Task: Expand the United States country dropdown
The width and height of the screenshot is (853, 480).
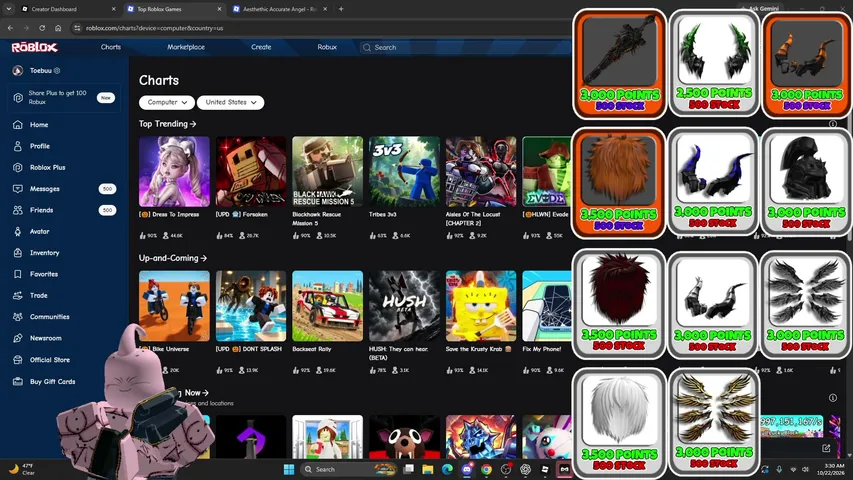Action: pyautogui.click(x=231, y=102)
